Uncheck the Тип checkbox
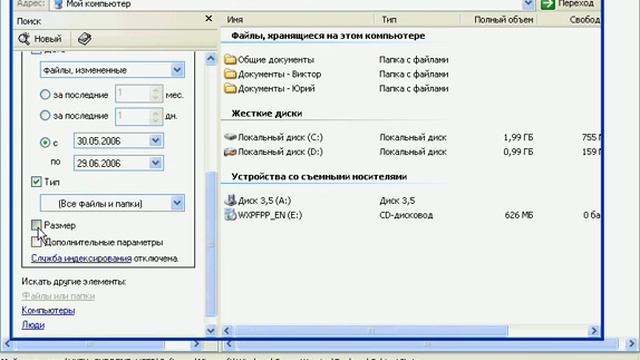This screenshot has height=360, width=640. click(x=36, y=182)
